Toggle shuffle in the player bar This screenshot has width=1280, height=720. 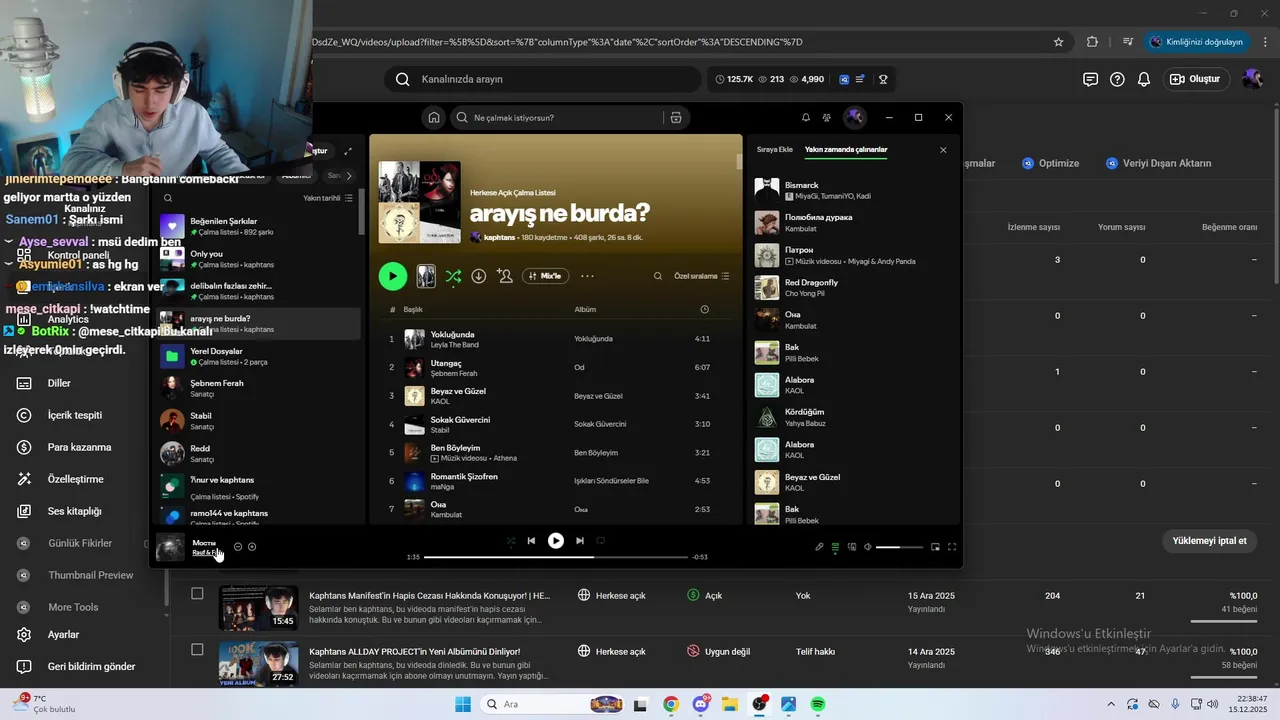click(510, 541)
